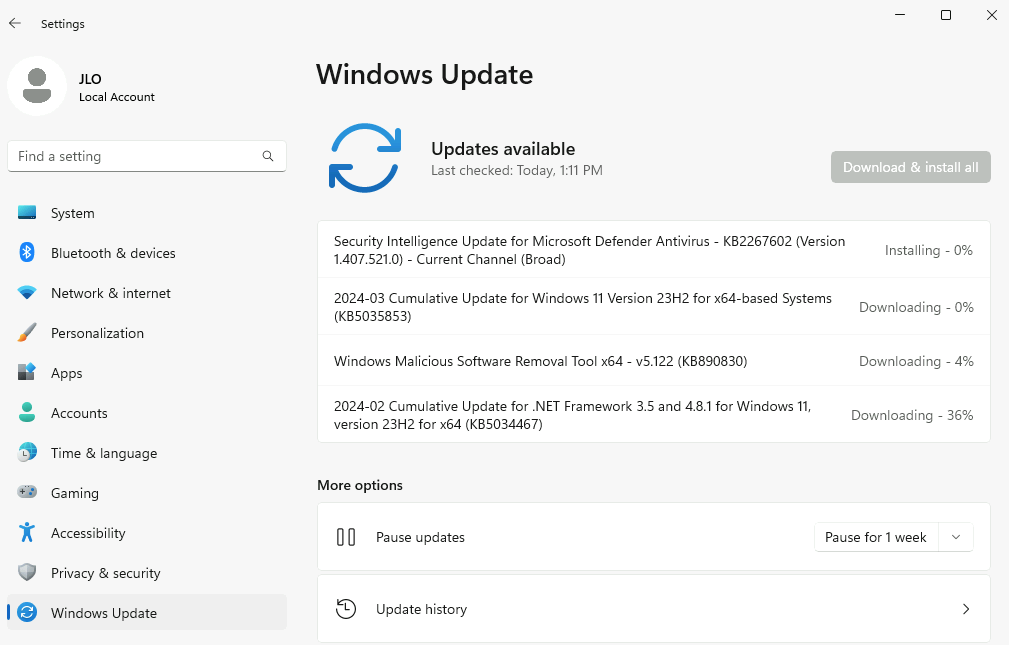Click the Installing - 0% status
The width and height of the screenshot is (1009, 645).
click(x=929, y=250)
